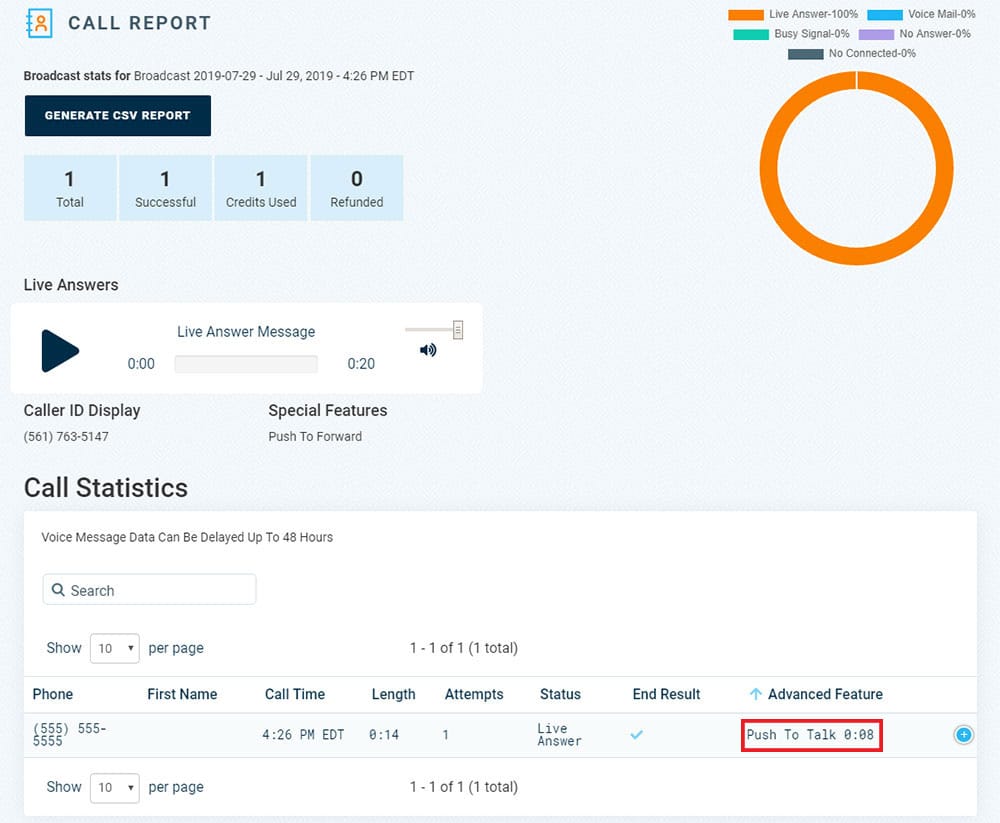Click Push To Forward feature text
Screen dimensions: 1000x823
tap(315, 437)
